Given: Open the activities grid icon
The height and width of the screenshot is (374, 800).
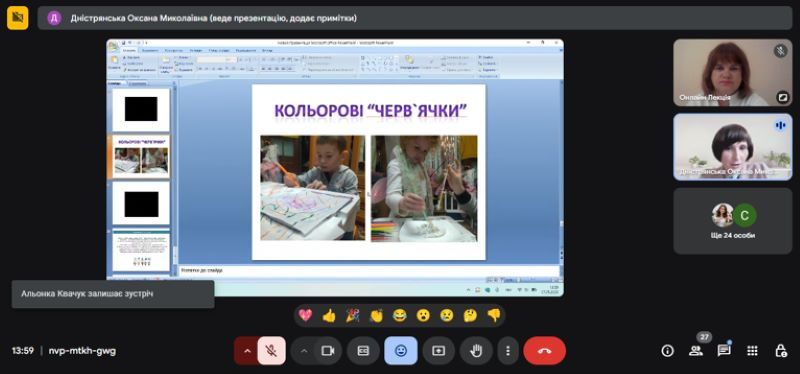Looking at the screenshot, I should (x=752, y=351).
